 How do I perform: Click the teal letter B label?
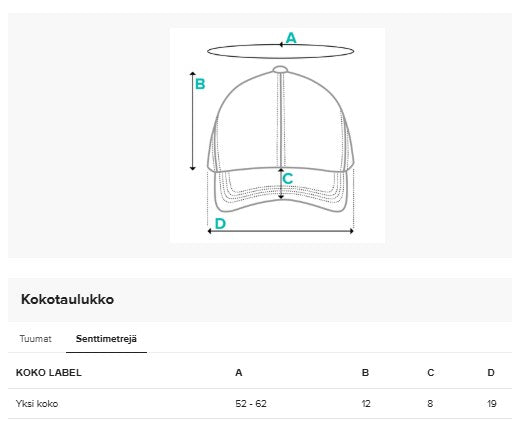click(200, 84)
